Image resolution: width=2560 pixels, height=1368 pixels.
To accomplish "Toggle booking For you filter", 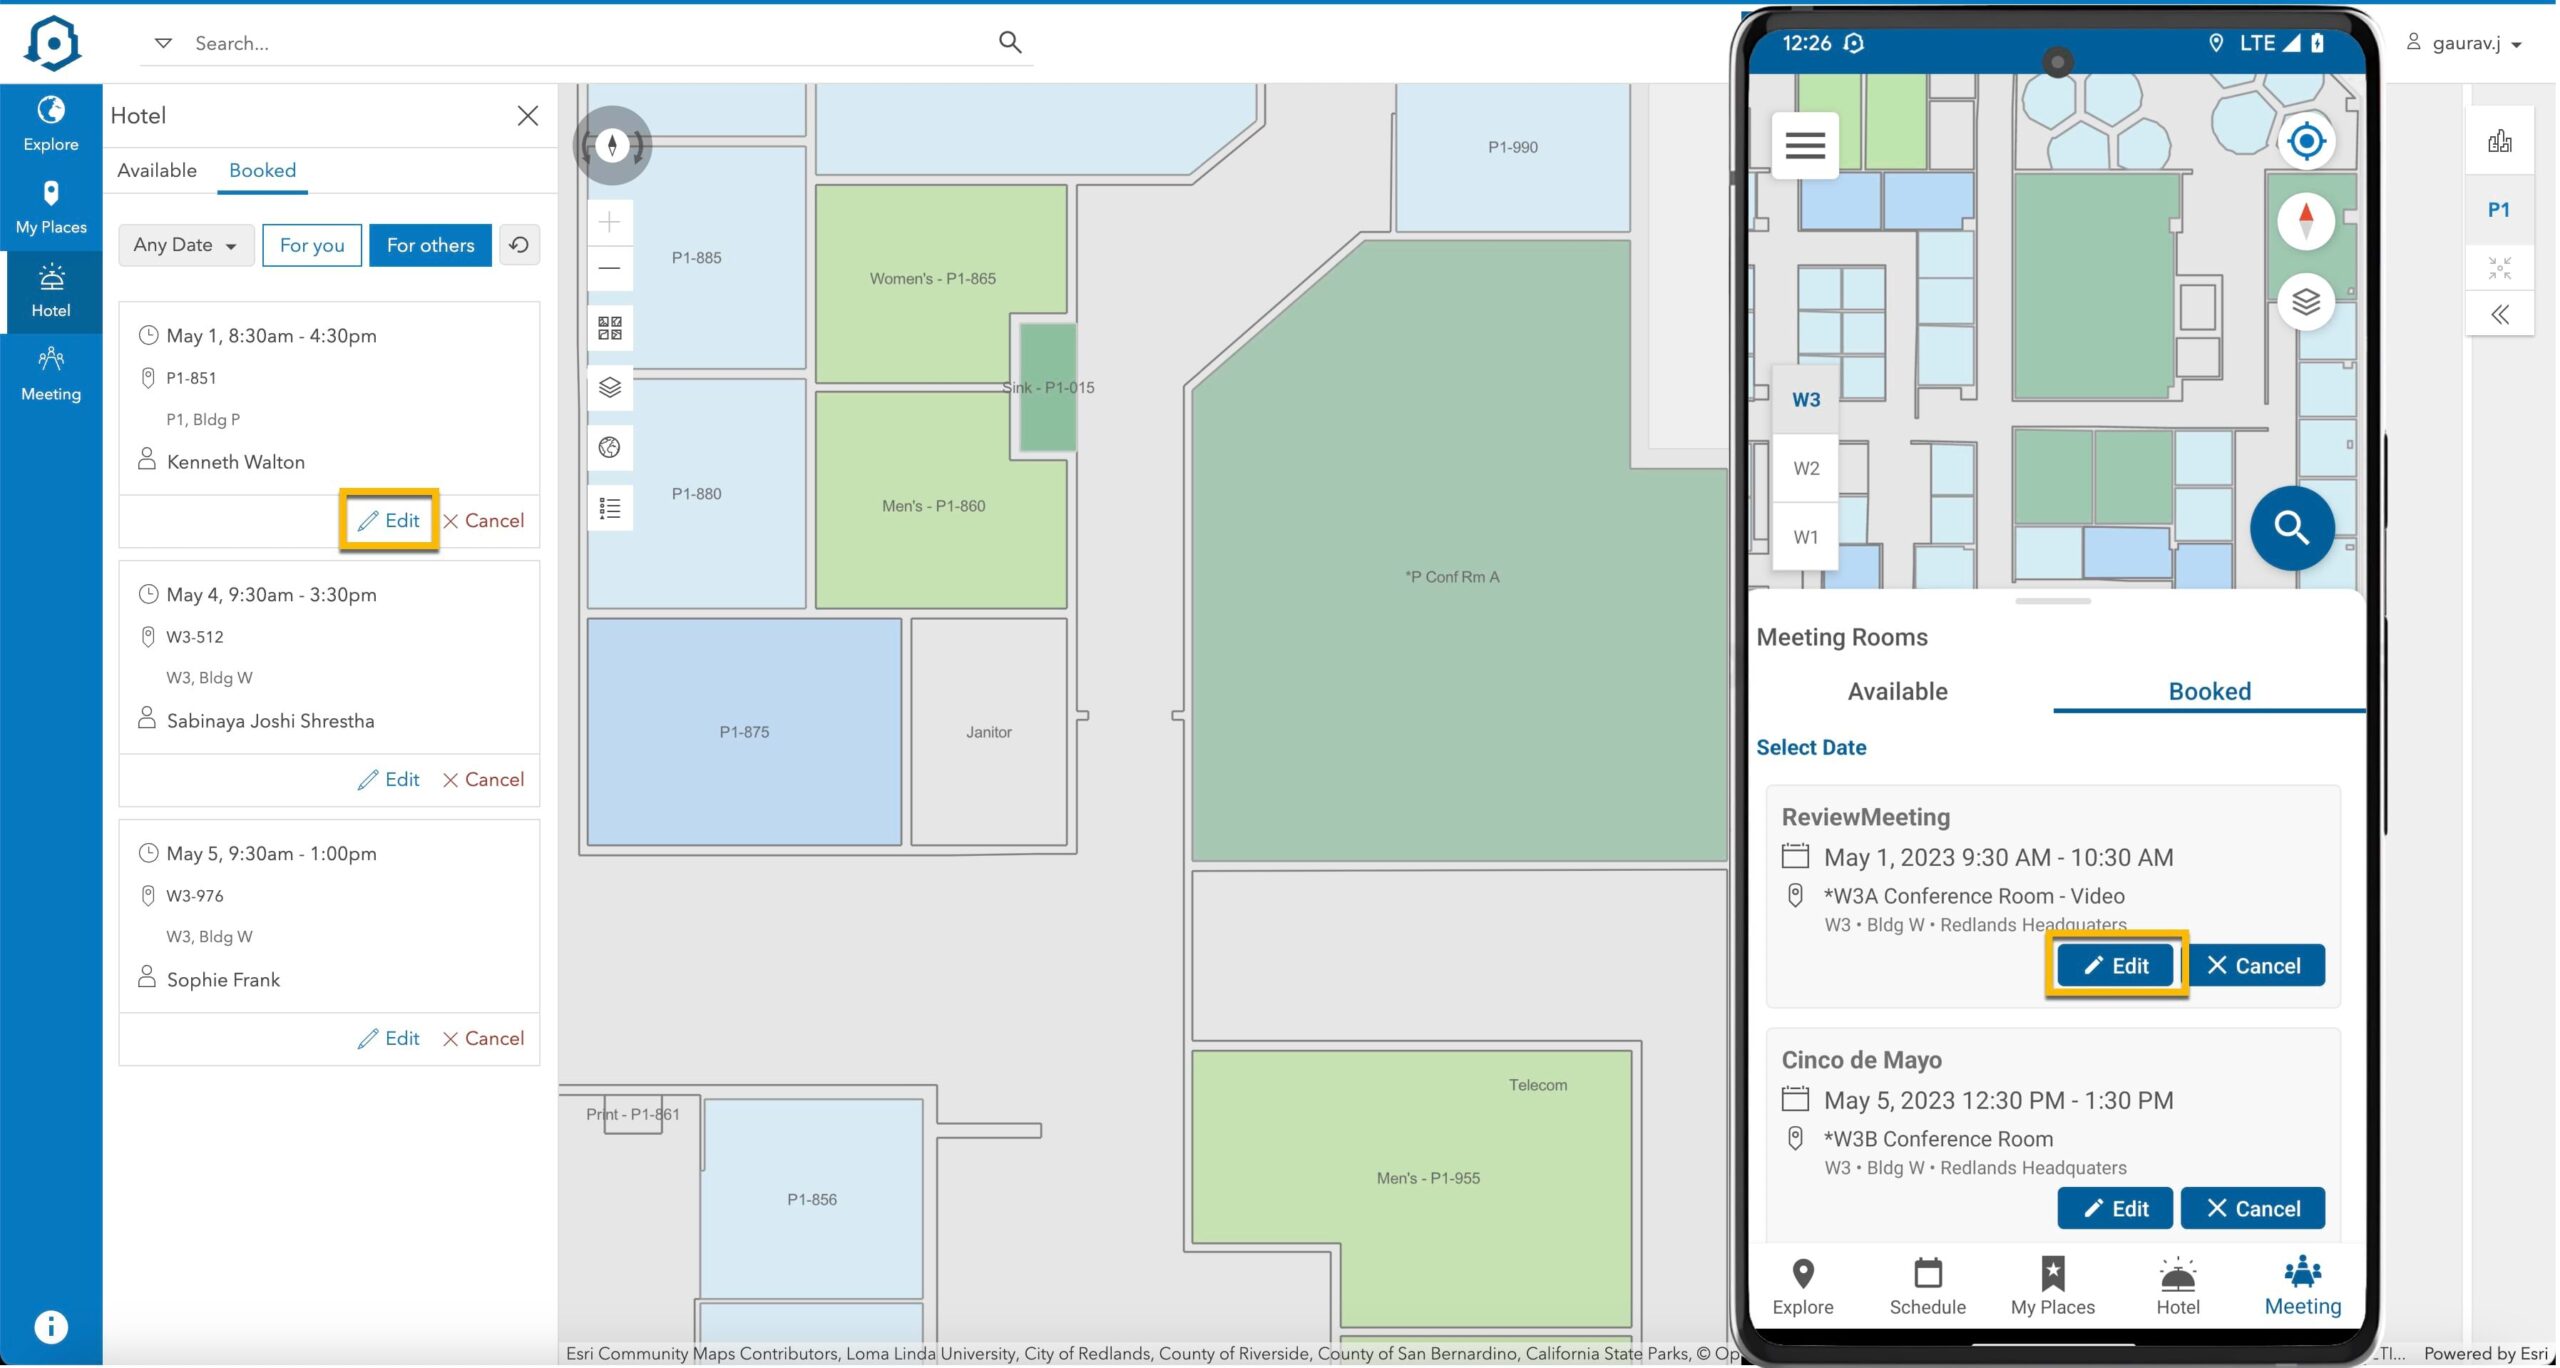I will point(312,244).
